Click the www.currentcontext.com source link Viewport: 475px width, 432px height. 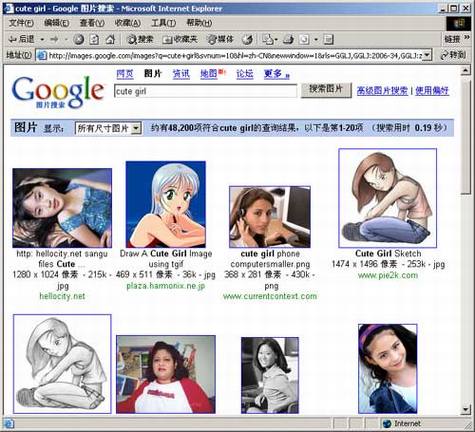click(x=270, y=296)
